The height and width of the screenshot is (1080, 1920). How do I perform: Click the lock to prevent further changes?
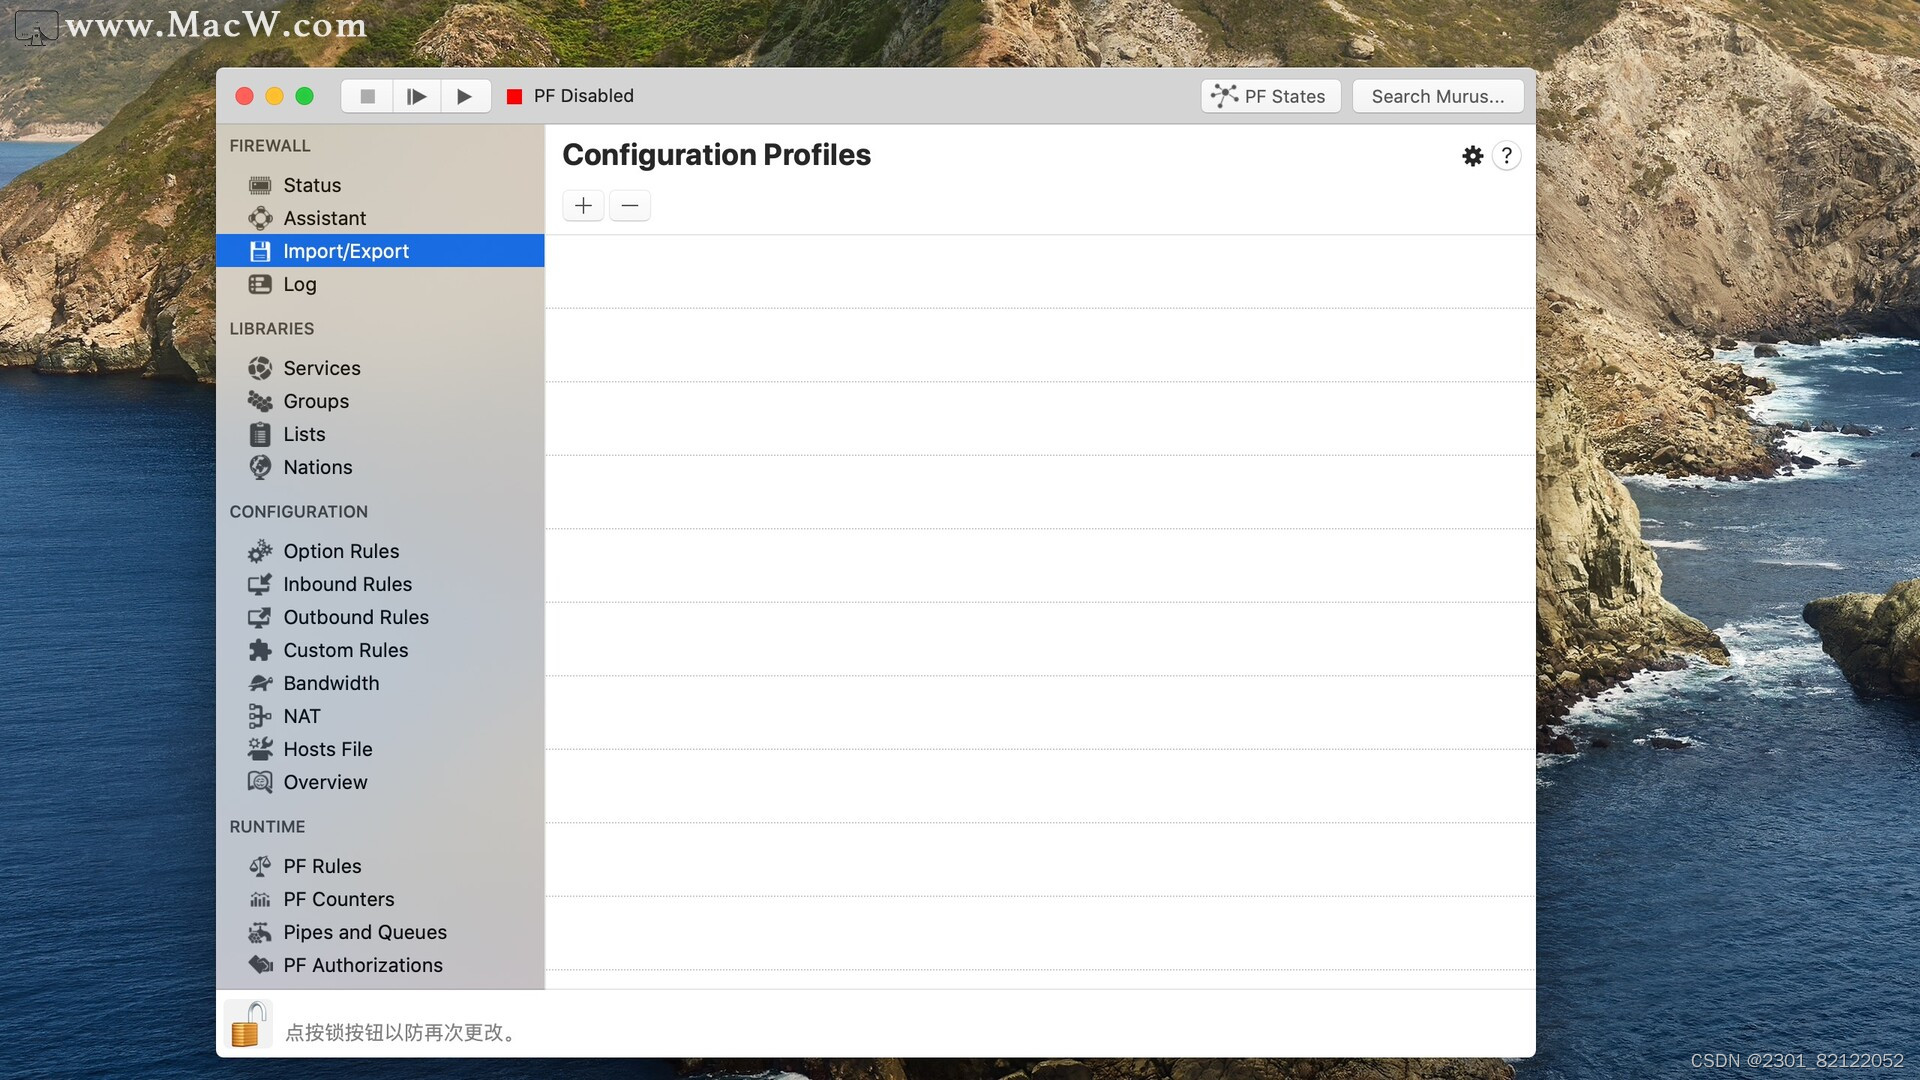[249, 1024]
